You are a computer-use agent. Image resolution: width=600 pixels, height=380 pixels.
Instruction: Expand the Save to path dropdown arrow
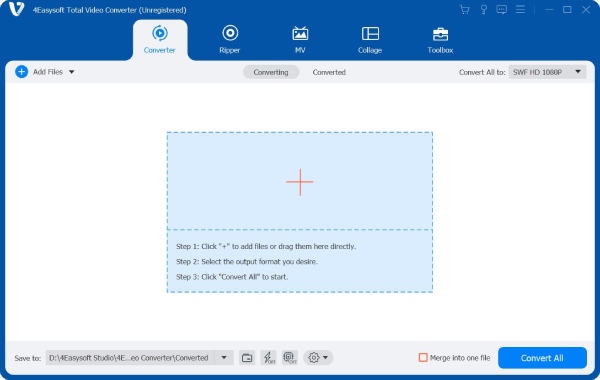(224, 358)
